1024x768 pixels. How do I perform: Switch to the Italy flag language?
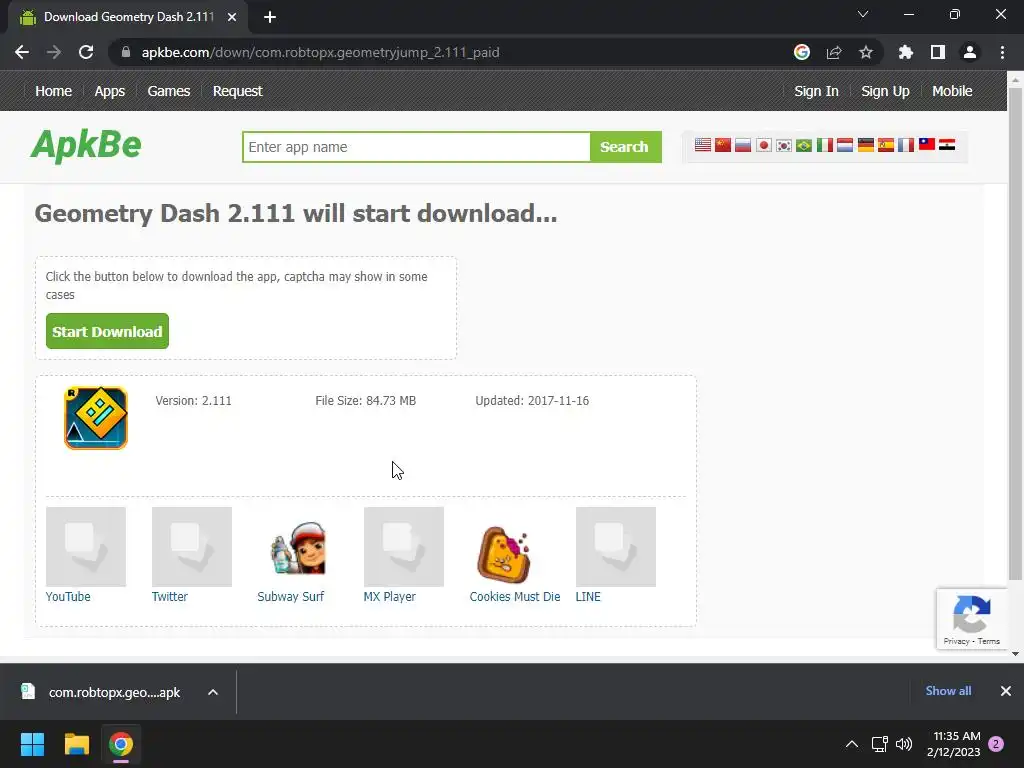pos(825,145)
